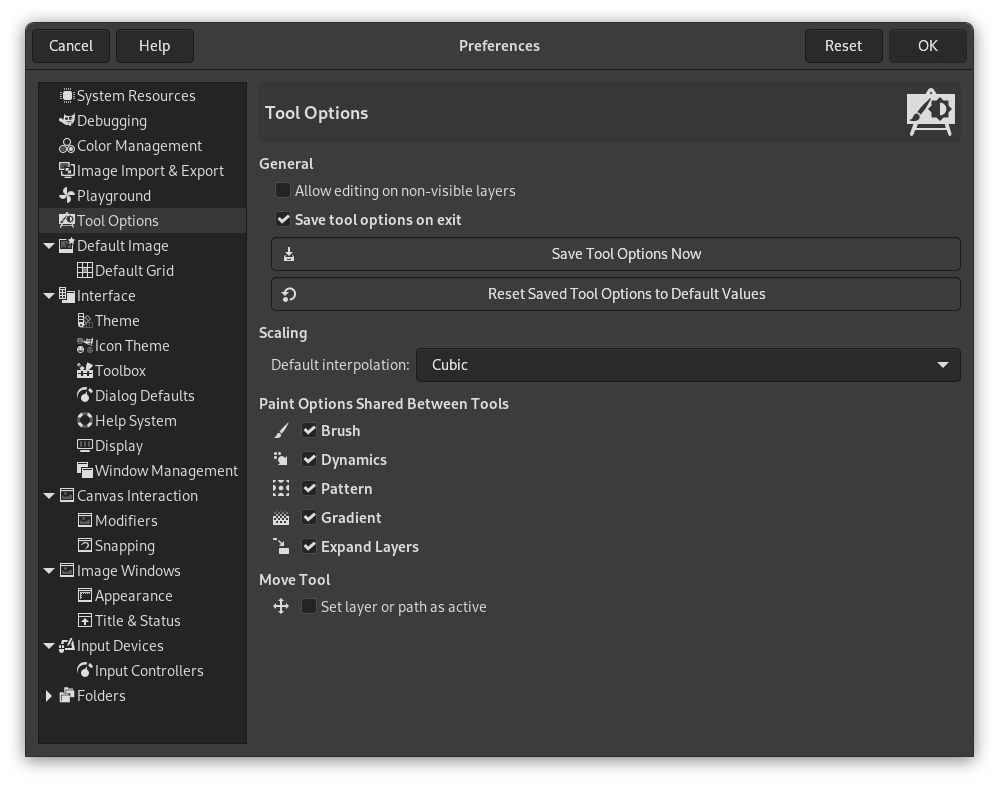999x785 pixels.
Task: Select the Brush icon next to its checkbox
Action: click(x=281, y=430)
